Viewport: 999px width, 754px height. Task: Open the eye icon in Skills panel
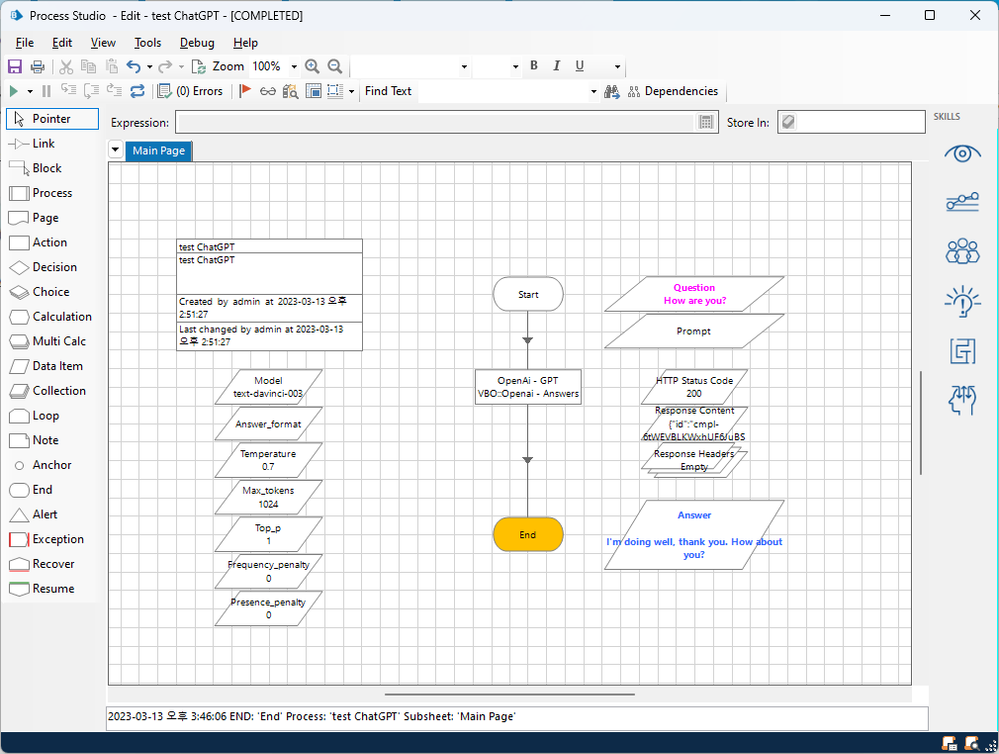pos(962,153)
